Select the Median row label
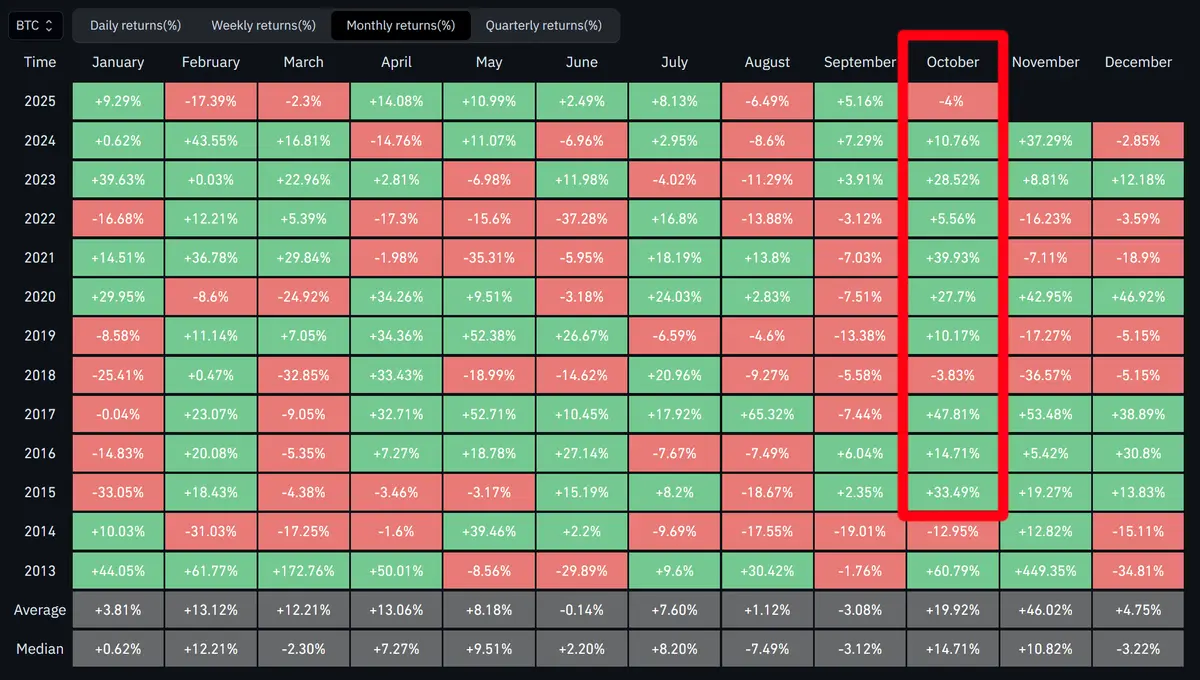Screen dimensions: 1200x680 click(x=40, y=649)
